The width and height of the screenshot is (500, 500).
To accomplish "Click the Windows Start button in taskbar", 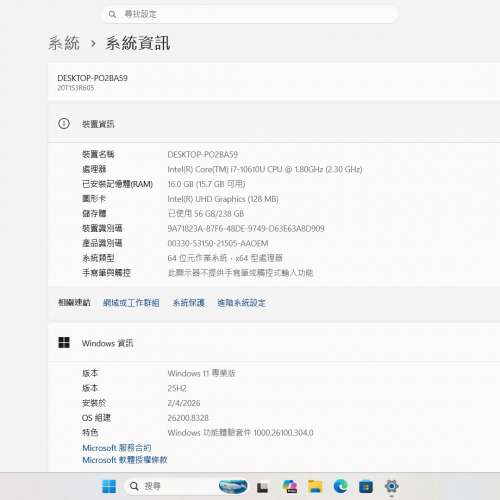I will tap(109, 486).
